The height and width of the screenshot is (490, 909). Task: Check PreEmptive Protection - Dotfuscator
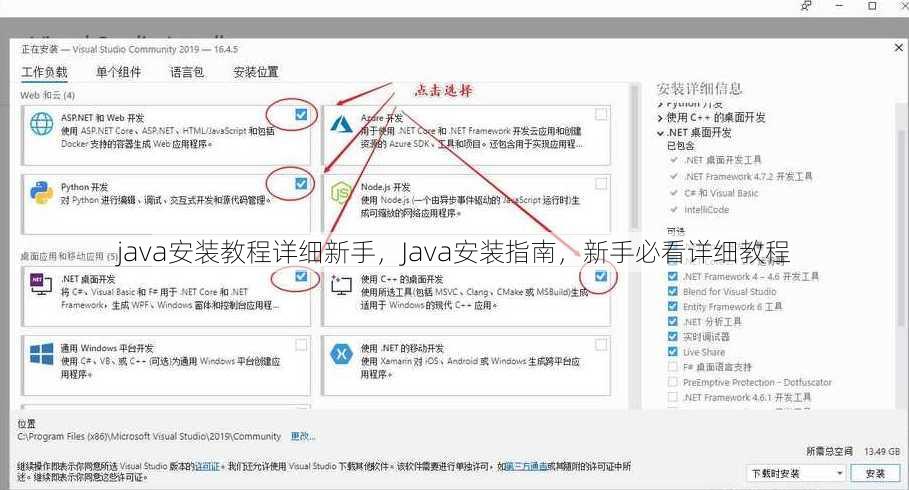[672, 382]
